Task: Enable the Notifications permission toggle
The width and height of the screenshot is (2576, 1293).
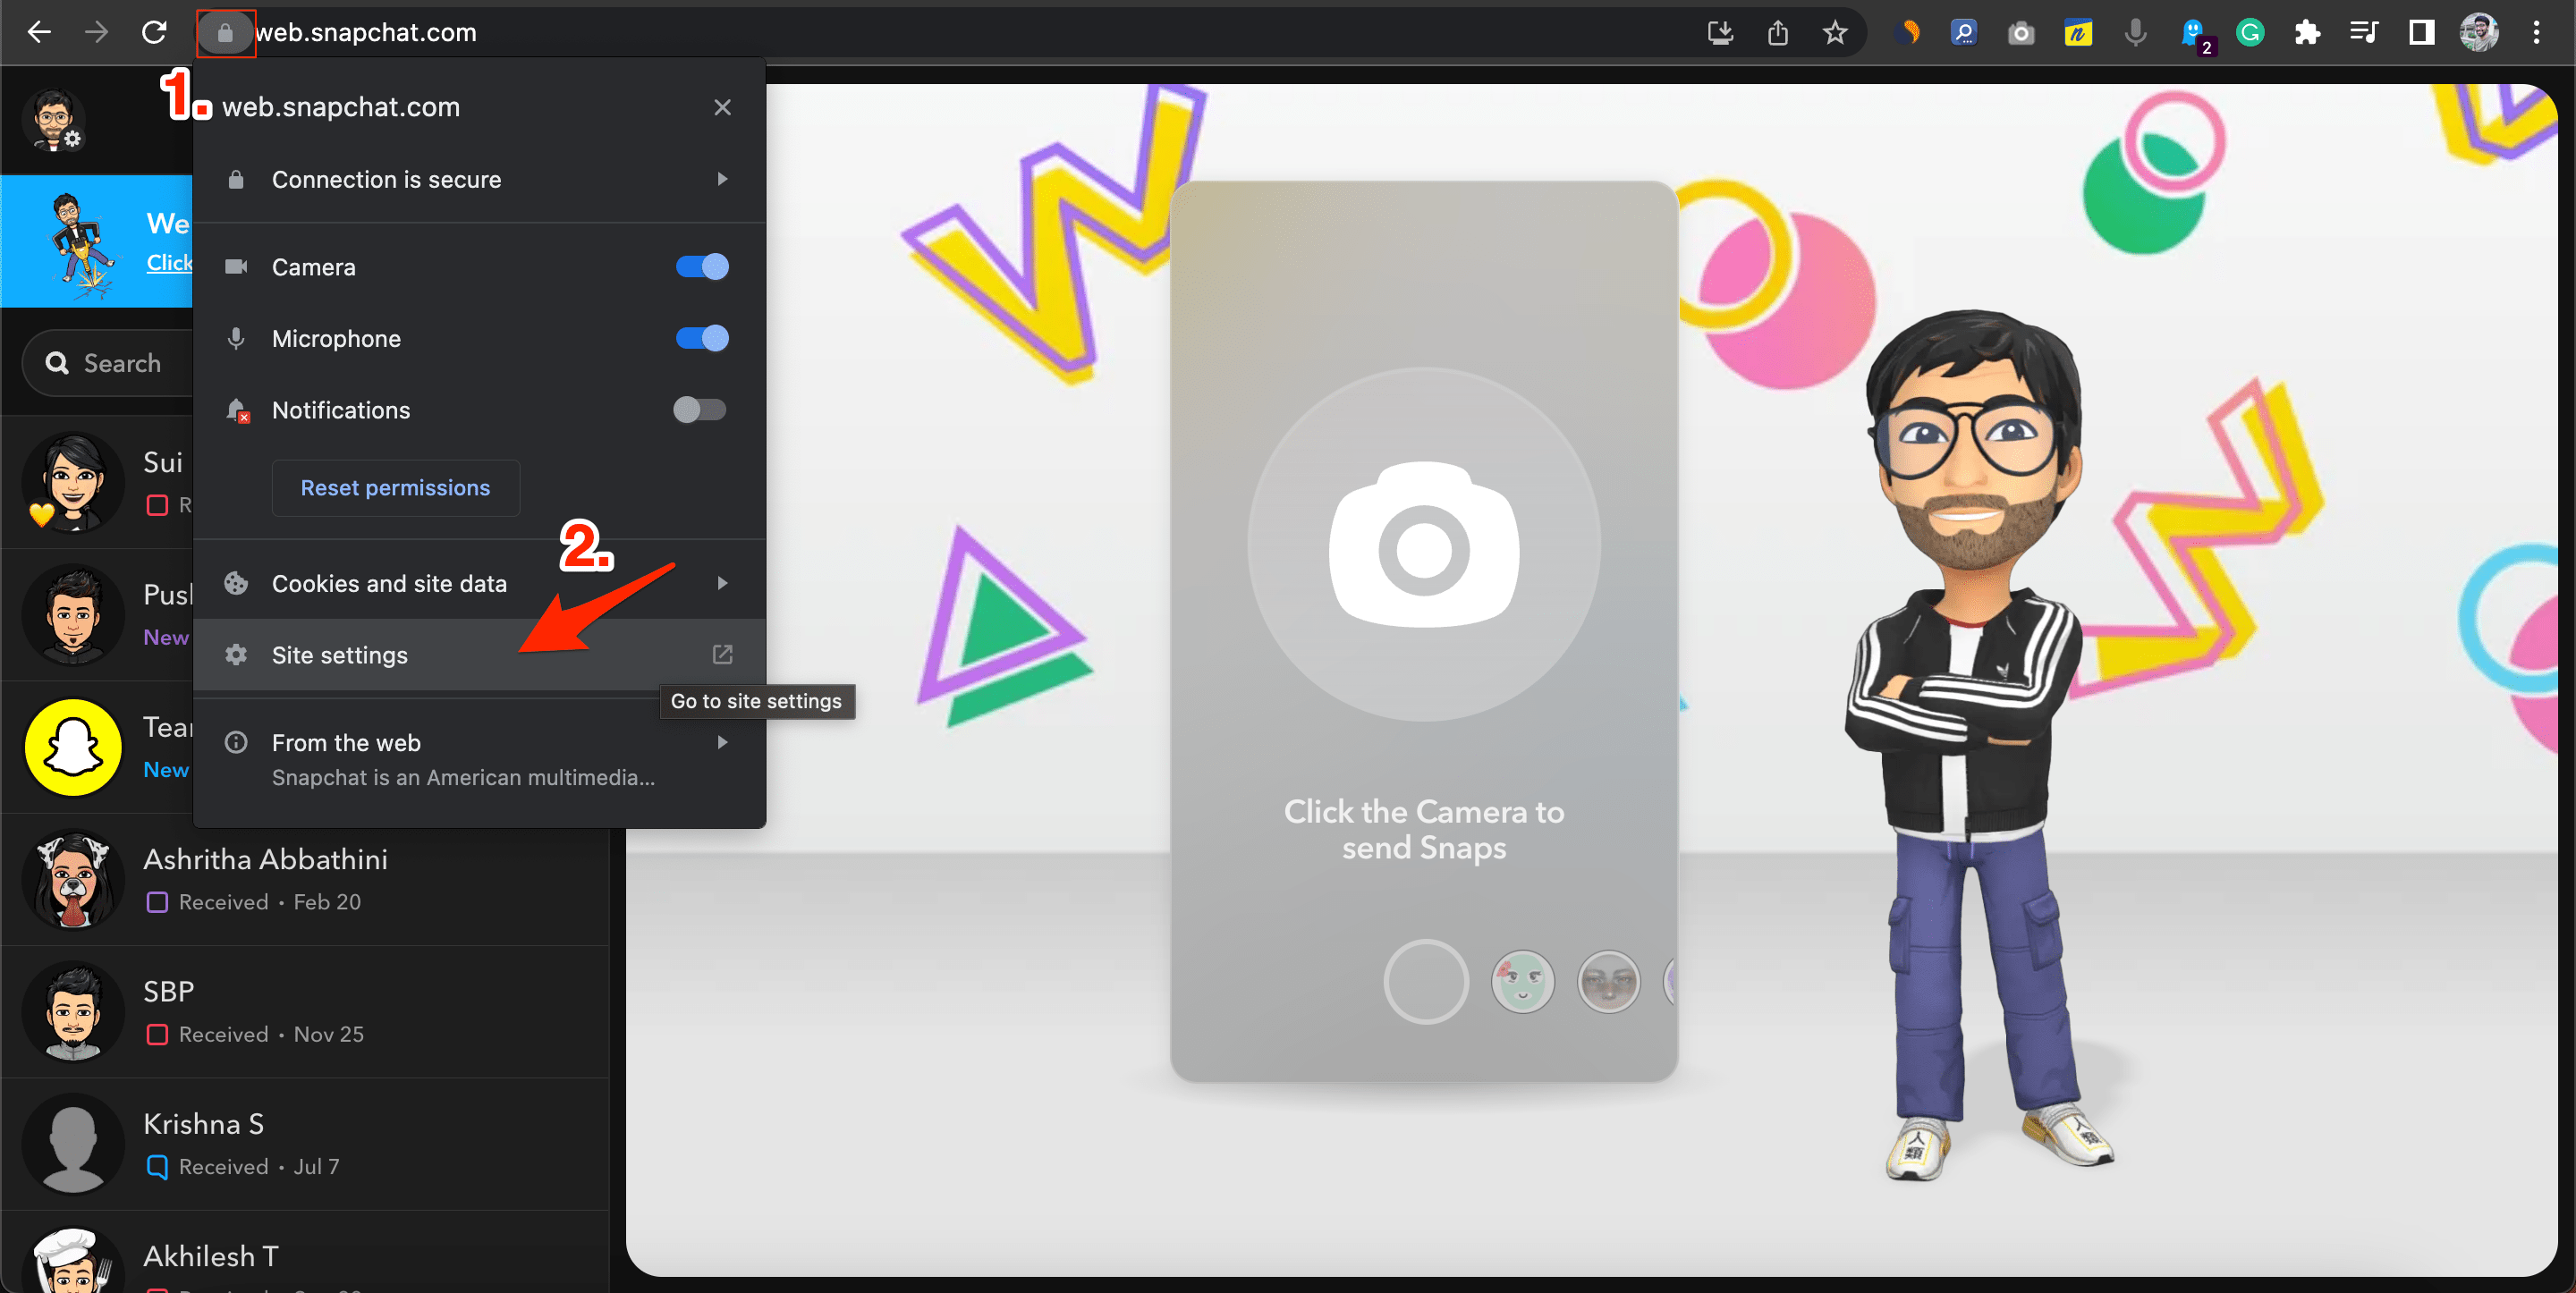Action: (700, 410)
